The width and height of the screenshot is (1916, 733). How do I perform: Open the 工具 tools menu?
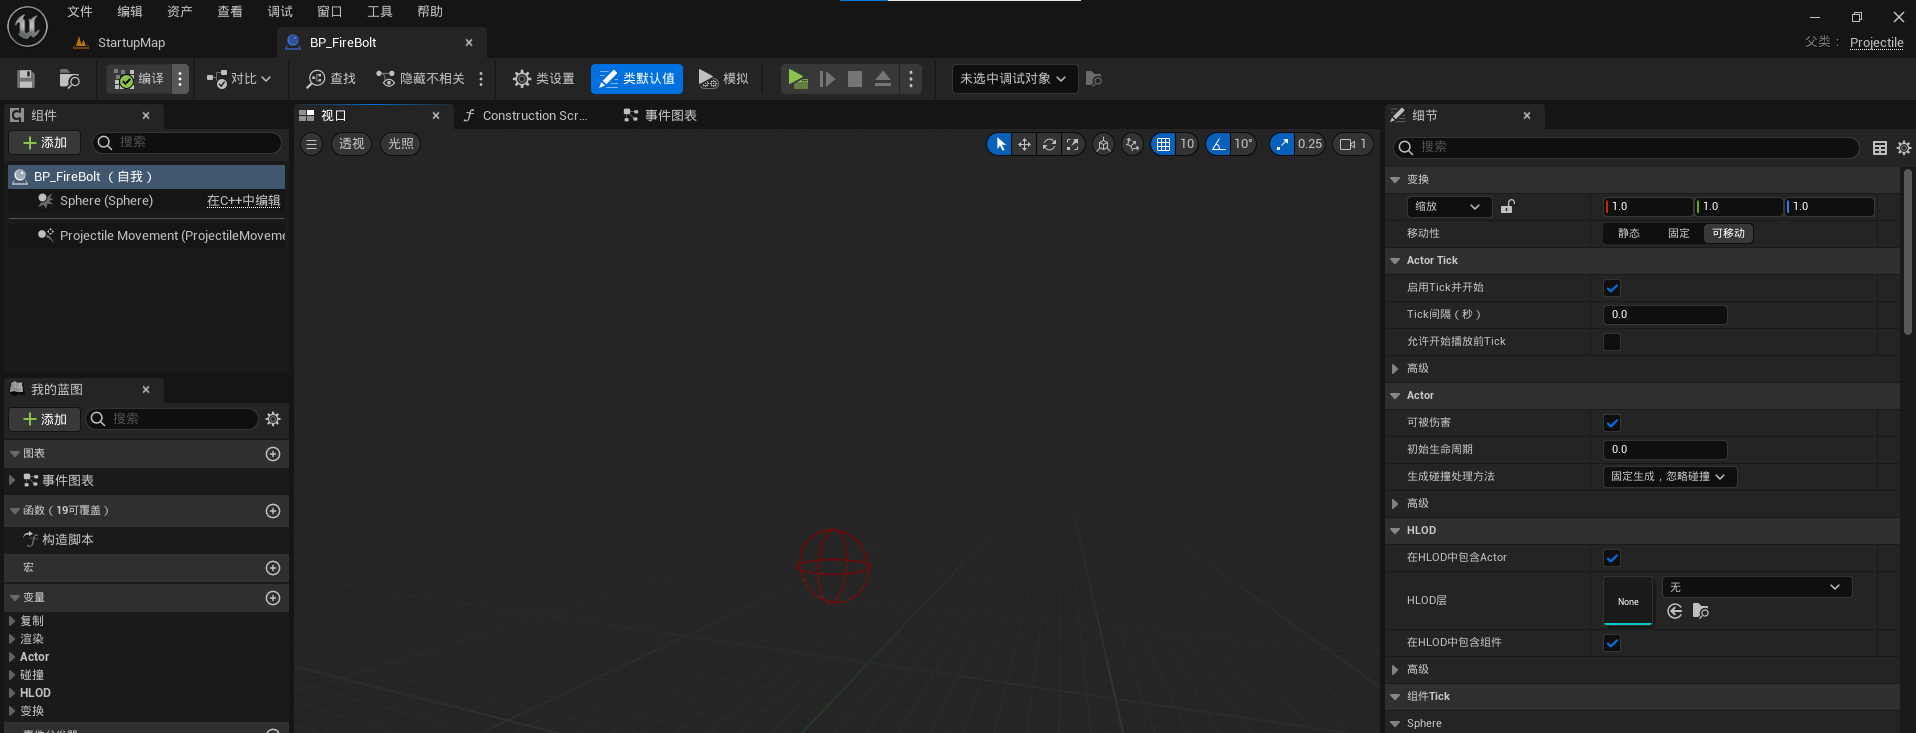(380, 12)
